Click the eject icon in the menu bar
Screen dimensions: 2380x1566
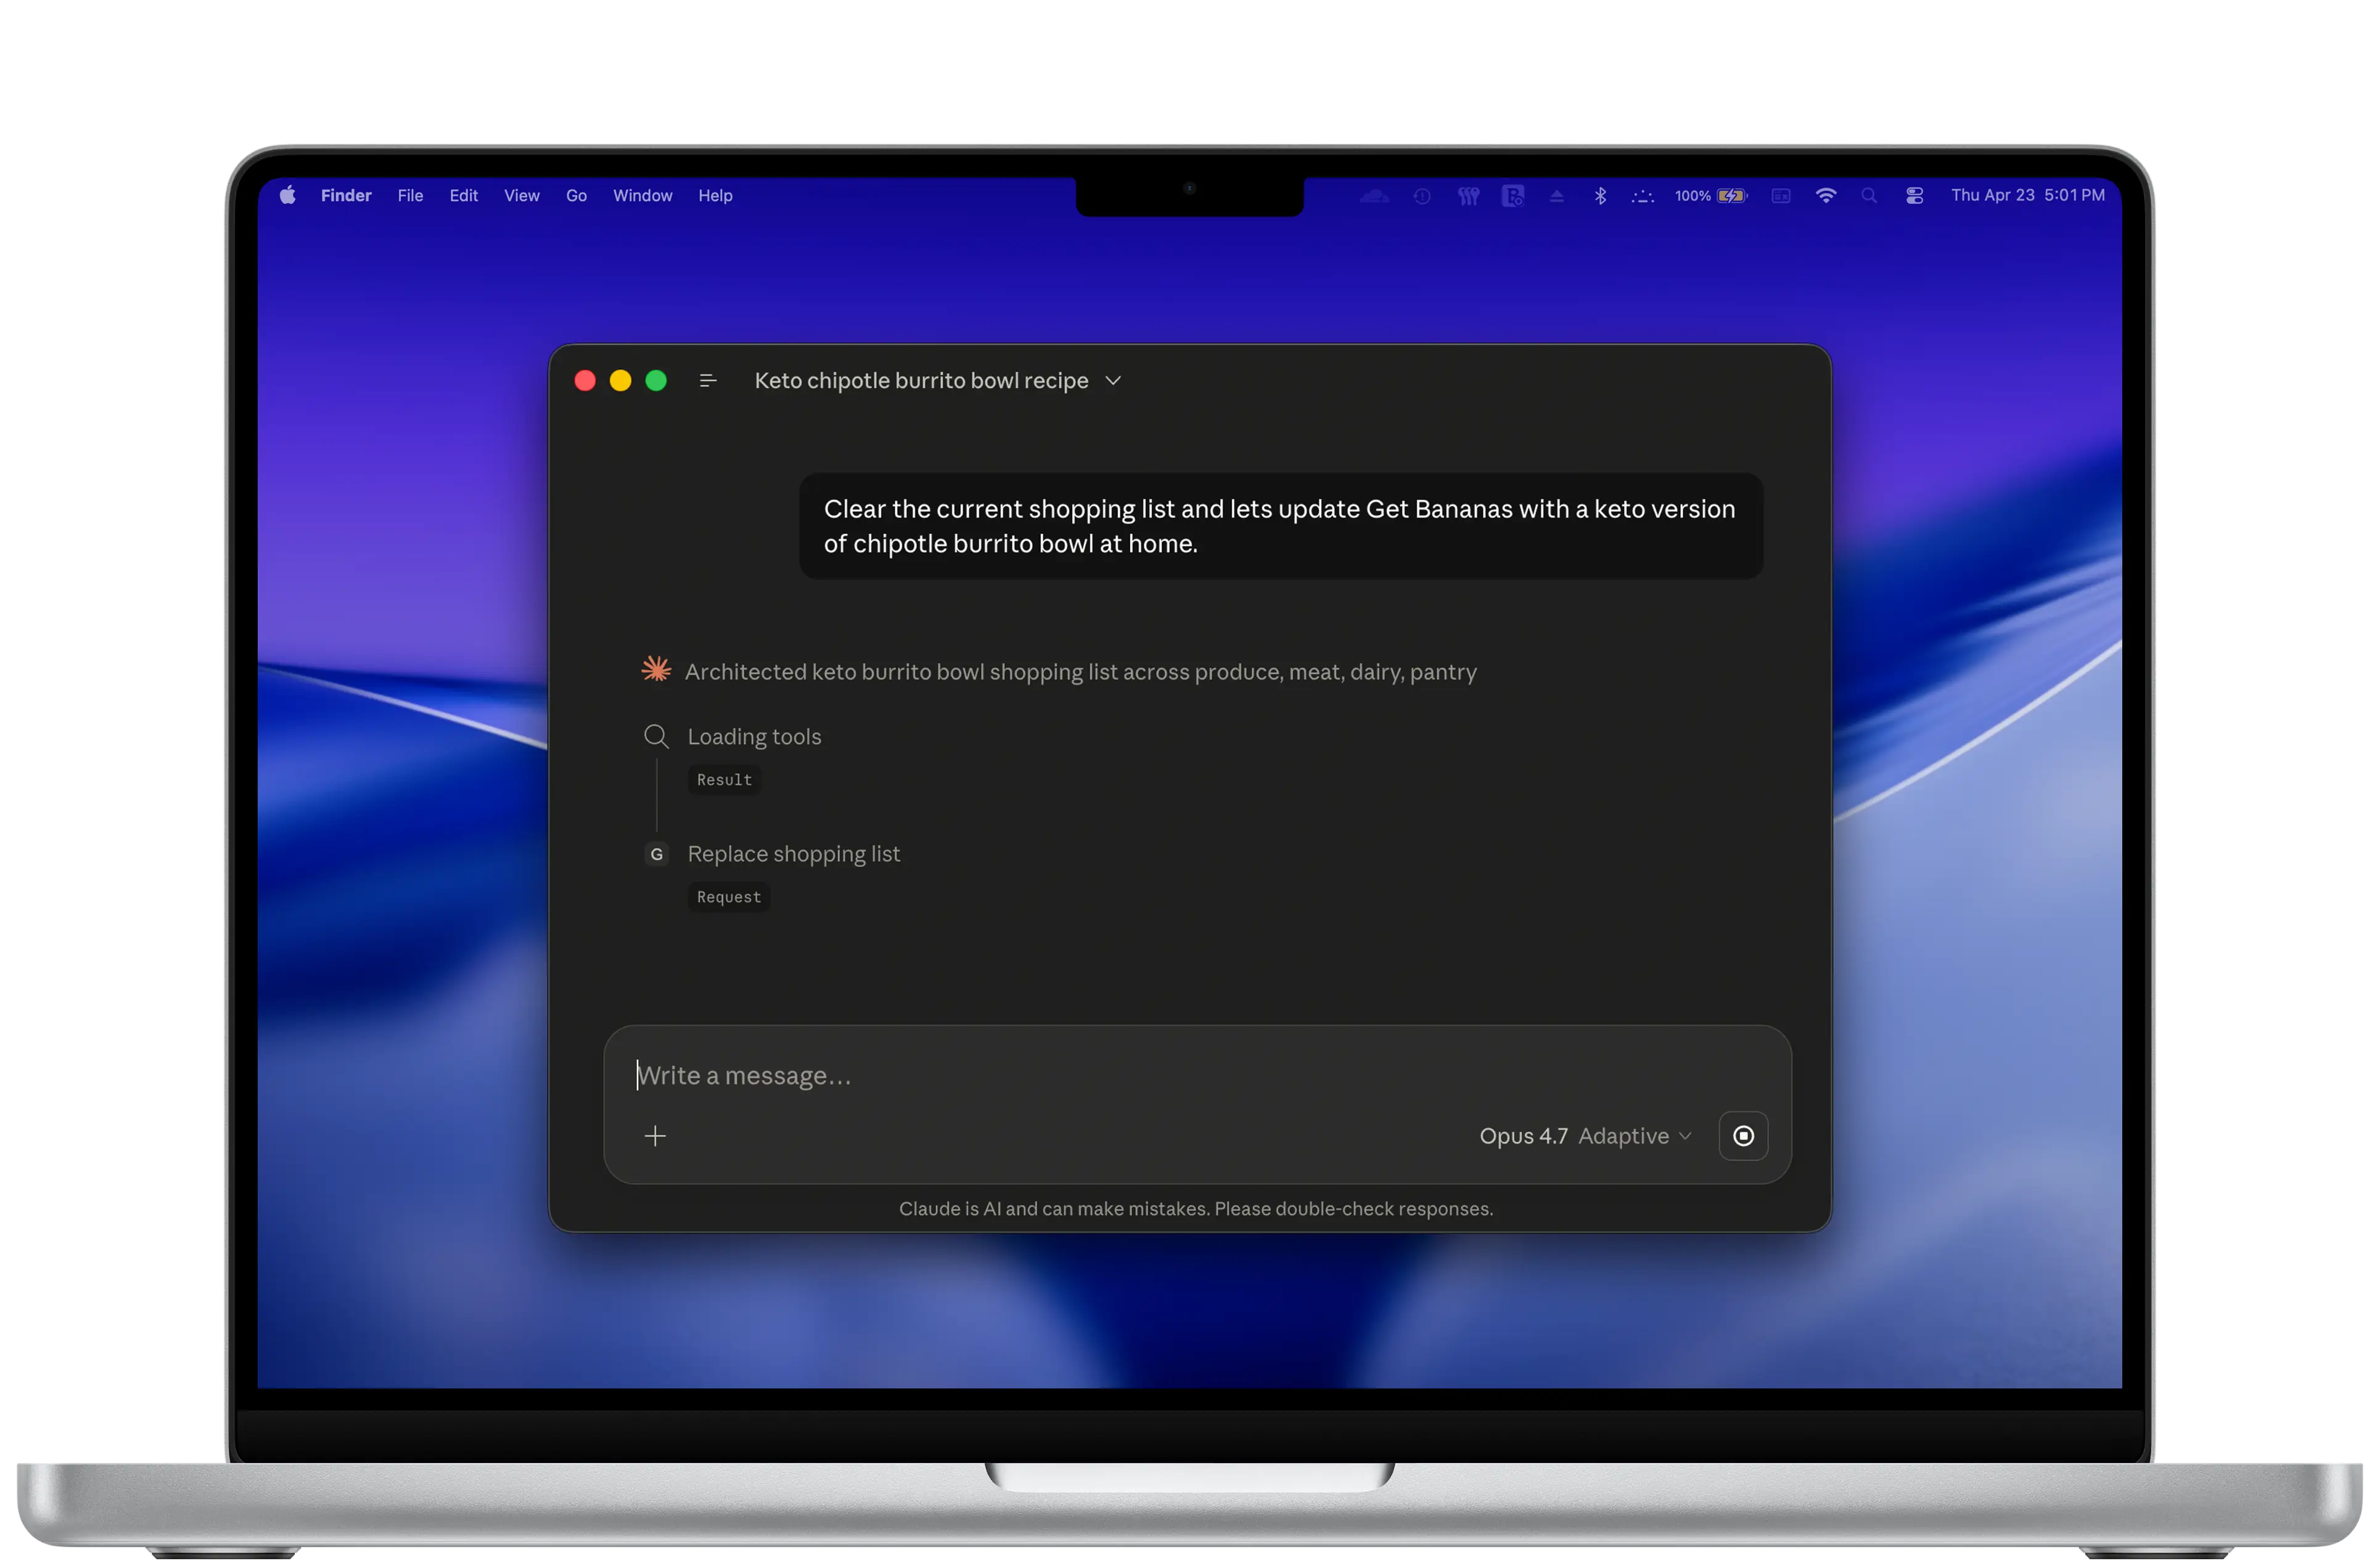point(1556,196)
